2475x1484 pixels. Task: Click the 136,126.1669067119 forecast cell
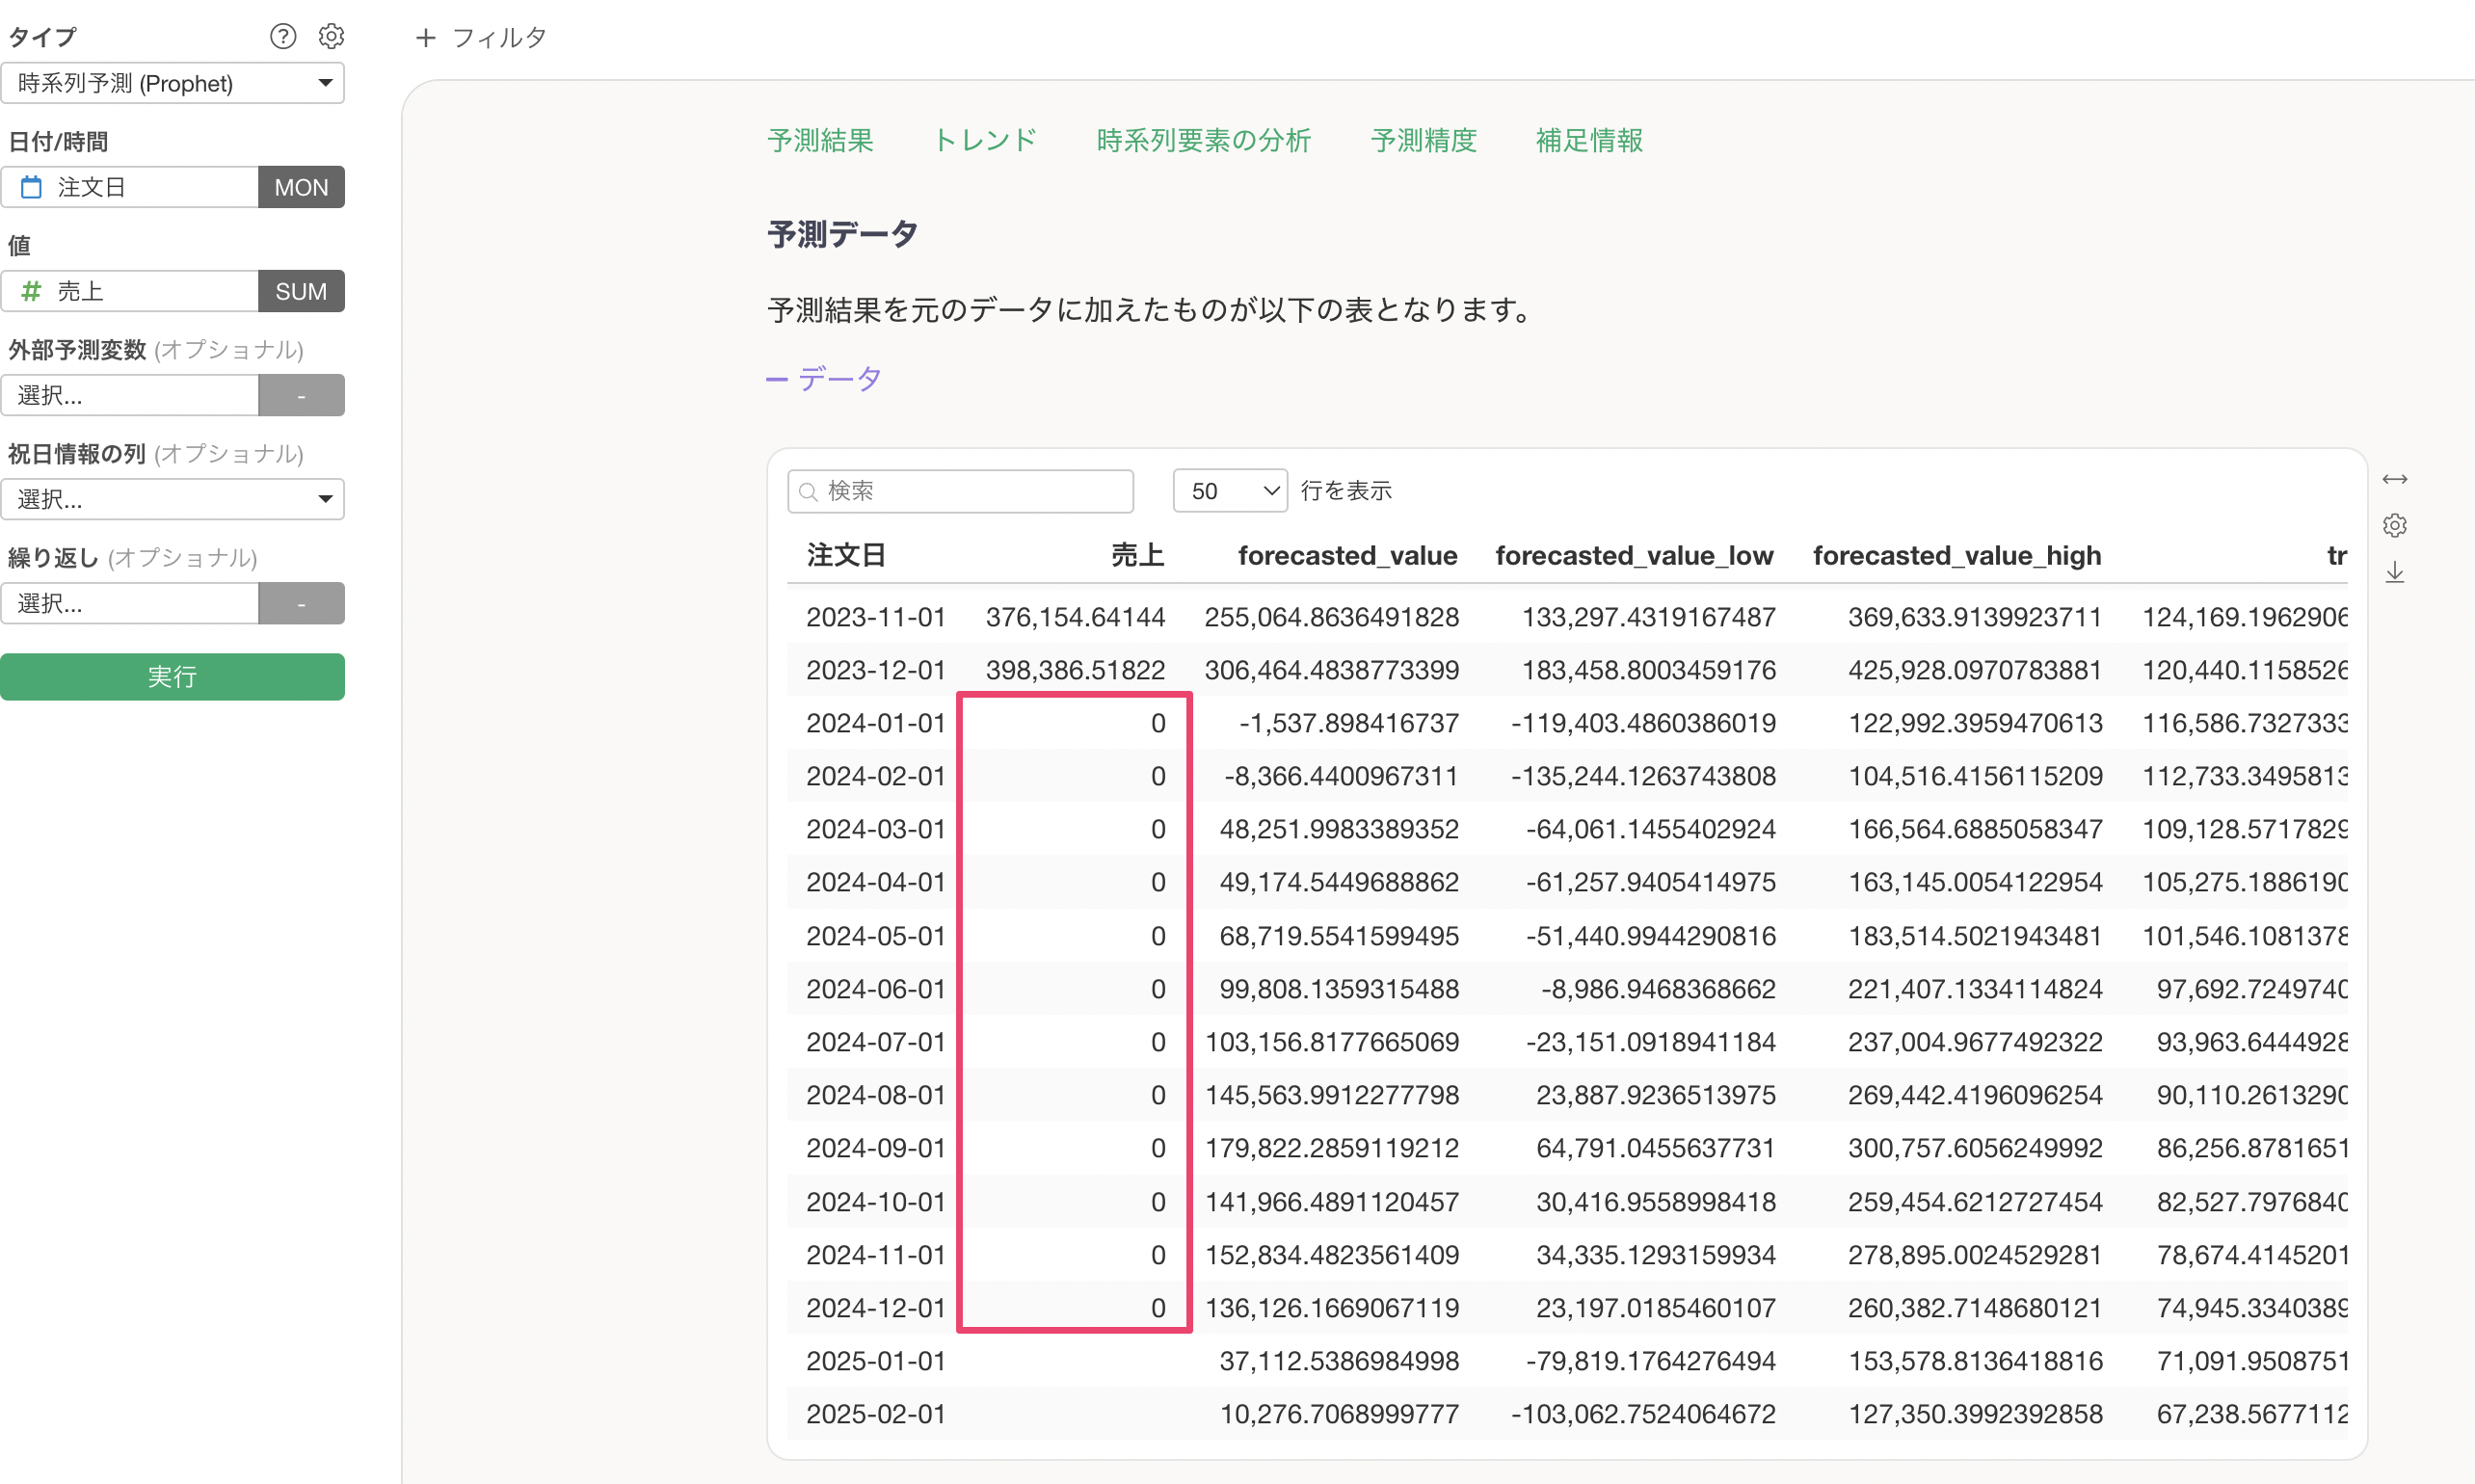click(x=1332, y=1308)
